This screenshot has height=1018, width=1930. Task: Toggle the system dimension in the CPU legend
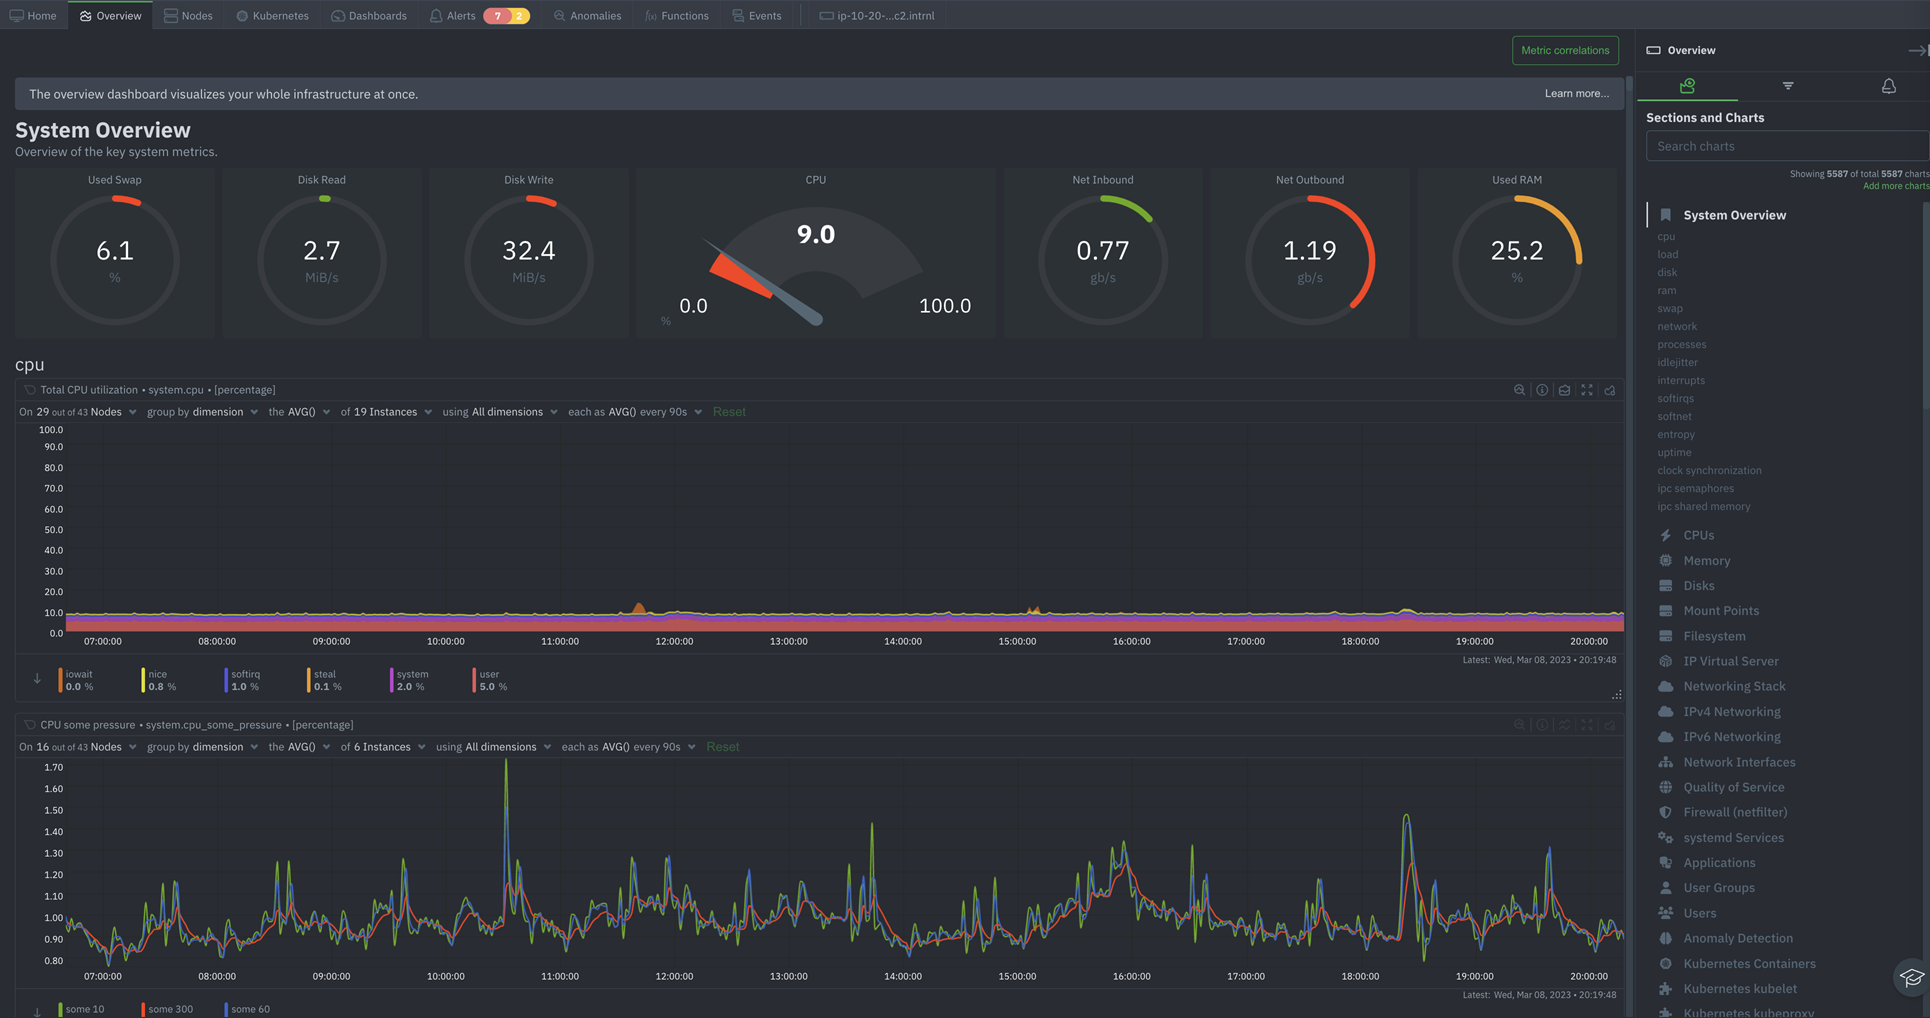click(411, 680)
